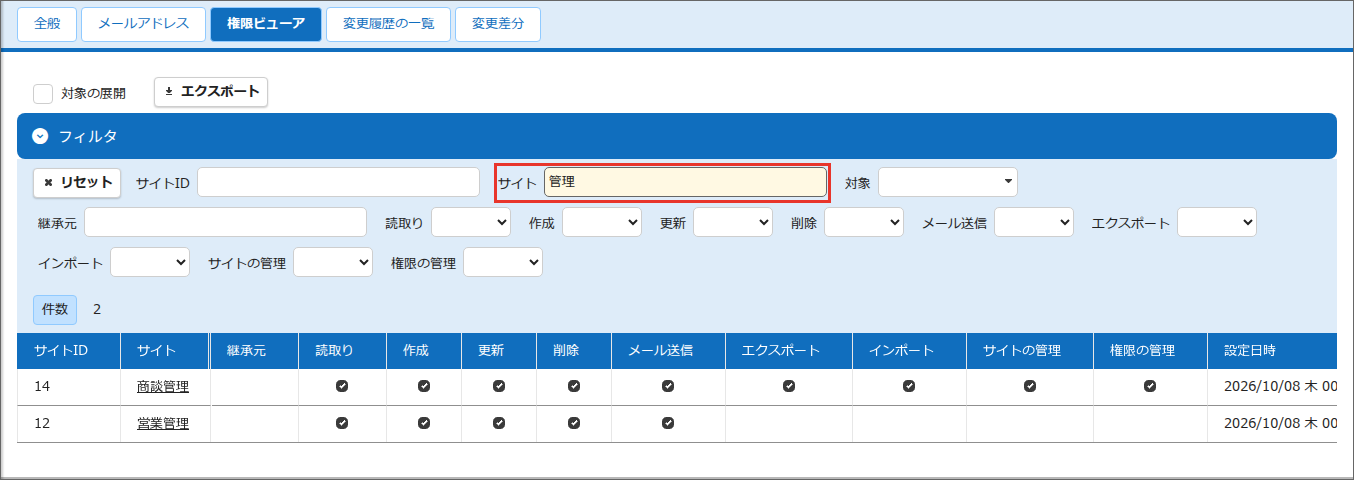Click 削除 check icon in 営業管理 row
The height and width of the screenshot is (480, 1354).
(574, 423)
